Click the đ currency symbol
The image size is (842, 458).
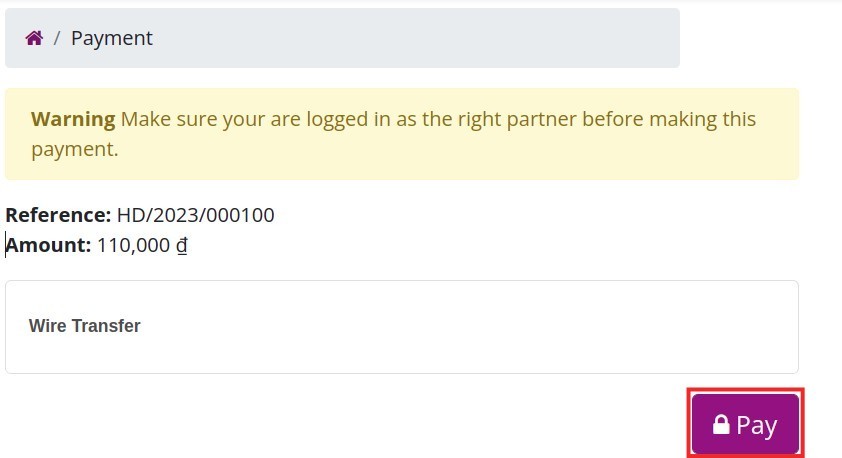tap(183, 245)
